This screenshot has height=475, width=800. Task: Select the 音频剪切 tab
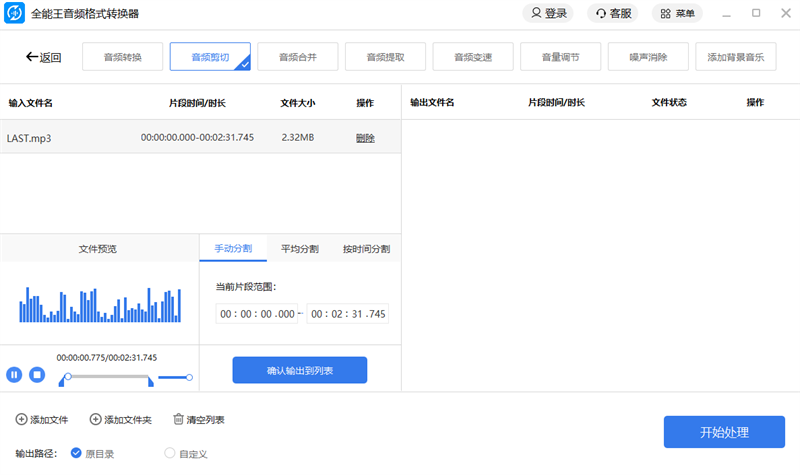210,57
